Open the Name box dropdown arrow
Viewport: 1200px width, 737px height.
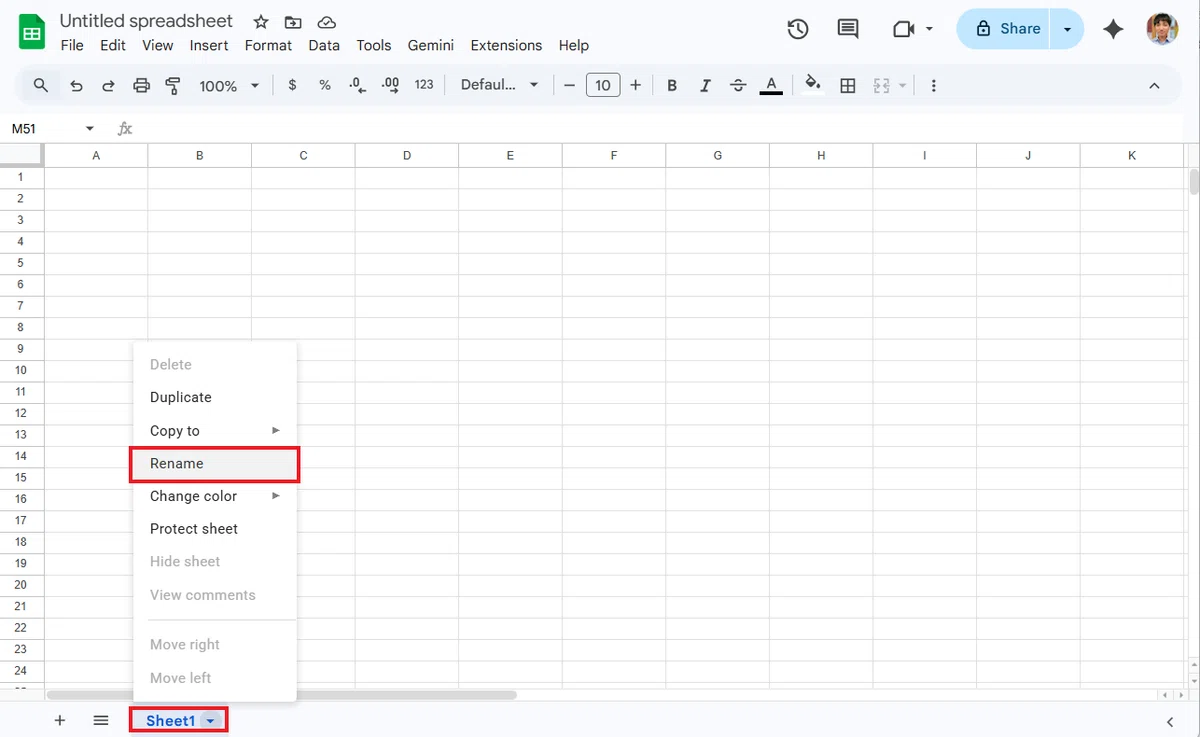(x=90, y=129)
